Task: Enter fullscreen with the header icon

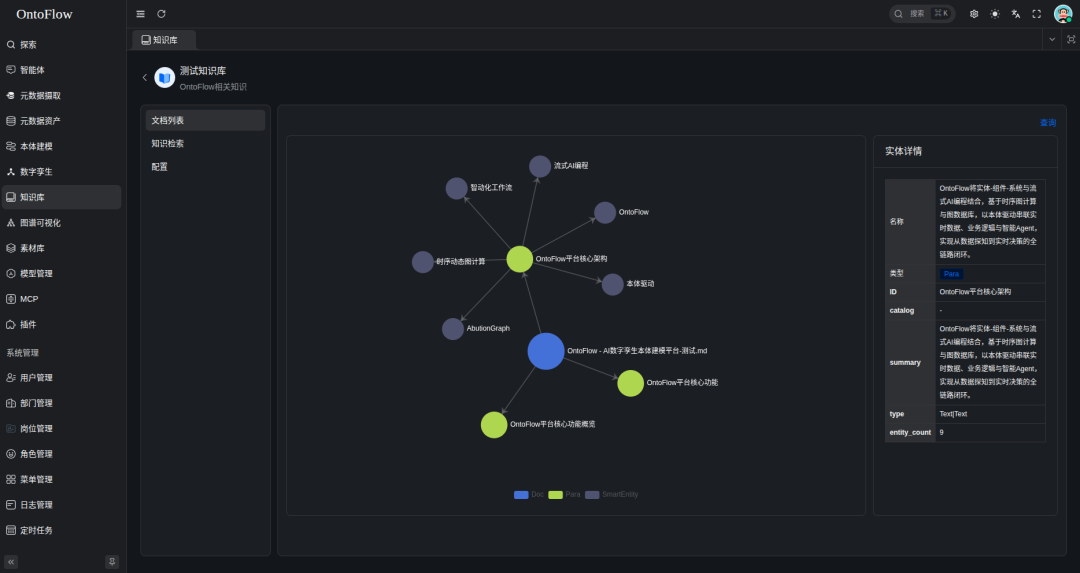Action: coord(1037,14)
